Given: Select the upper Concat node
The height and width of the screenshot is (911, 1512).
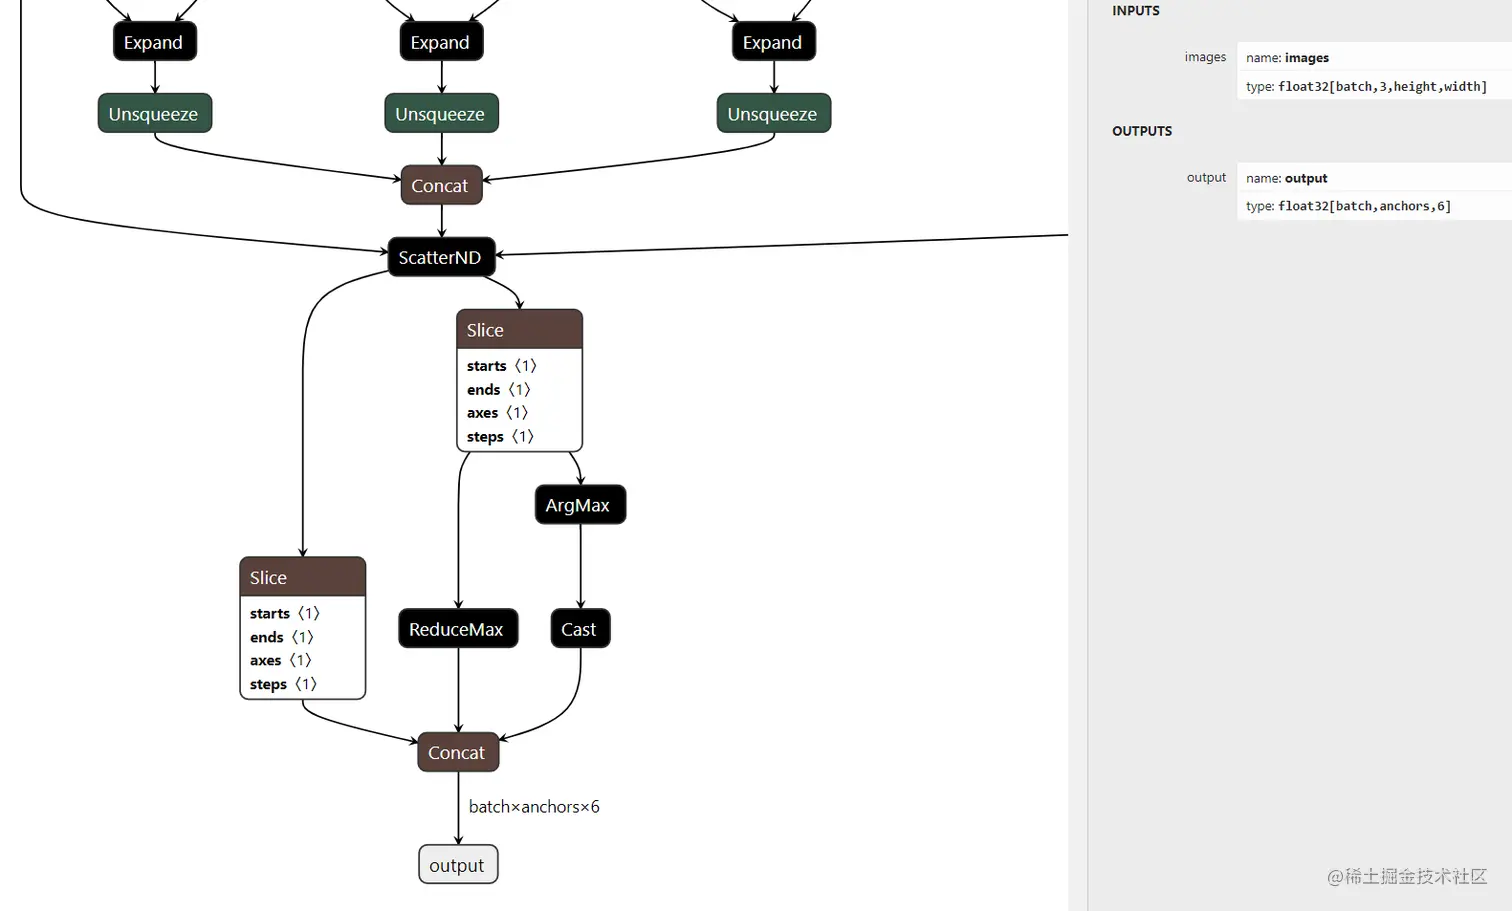Looking at the screenshot, I should [441, 185].
